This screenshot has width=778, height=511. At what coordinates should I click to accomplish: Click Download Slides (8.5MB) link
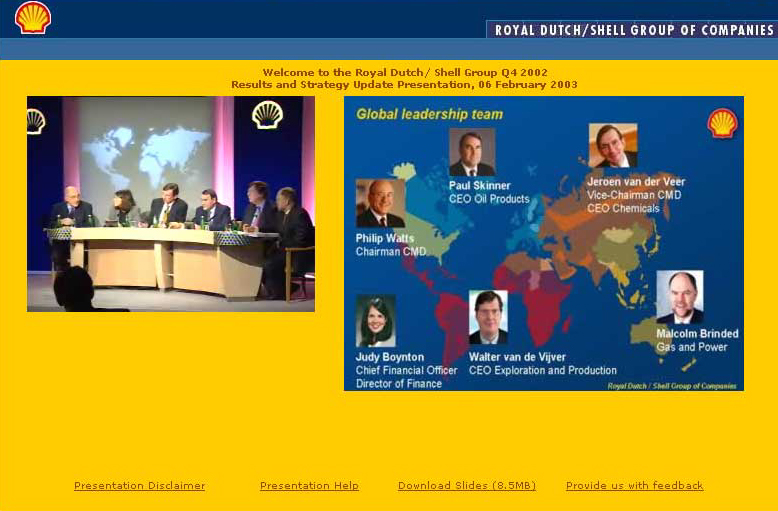coord(467,486)
